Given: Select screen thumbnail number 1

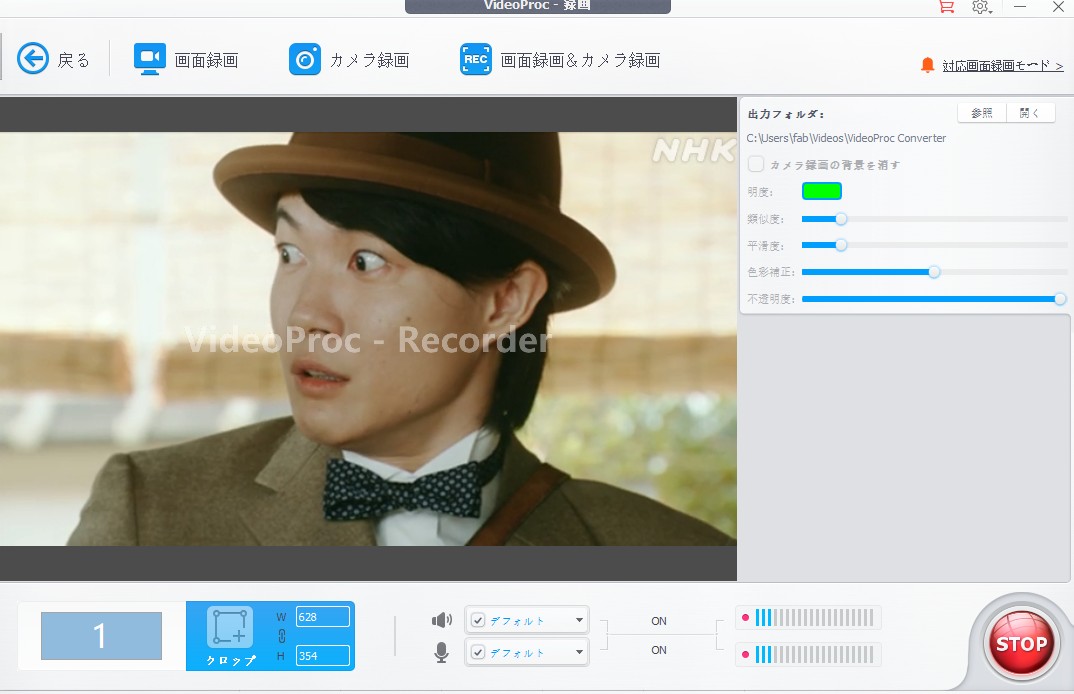Looking at the screenshot, I should click(x=101, y=636).
